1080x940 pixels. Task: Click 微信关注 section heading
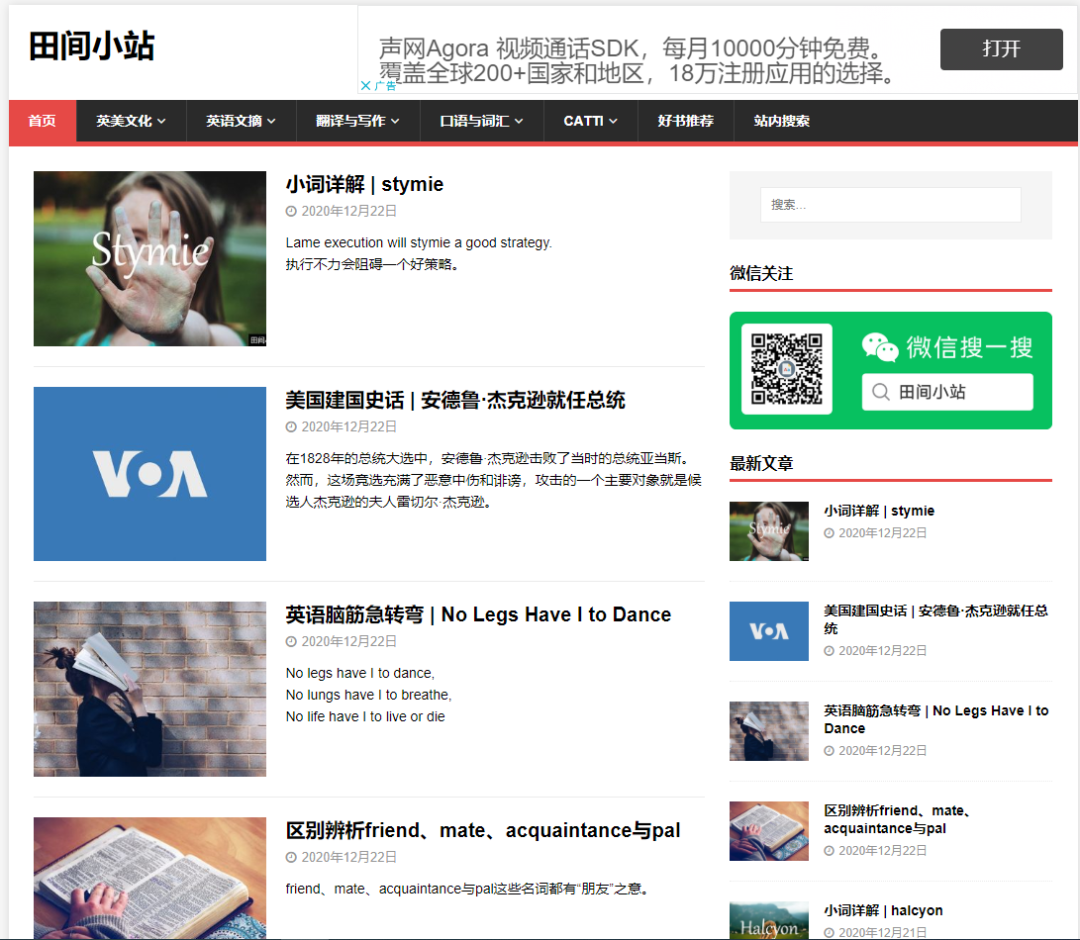click(761, 273)
